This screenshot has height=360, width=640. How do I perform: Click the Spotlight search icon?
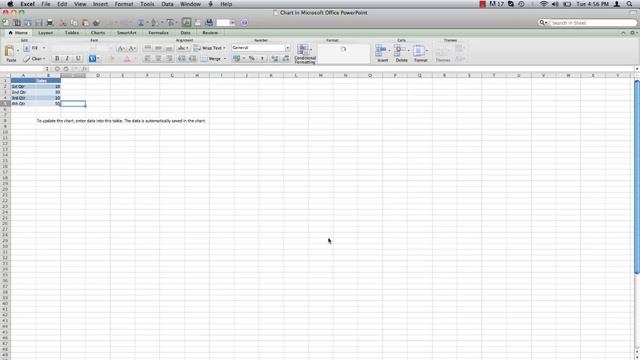click(629, 4)
